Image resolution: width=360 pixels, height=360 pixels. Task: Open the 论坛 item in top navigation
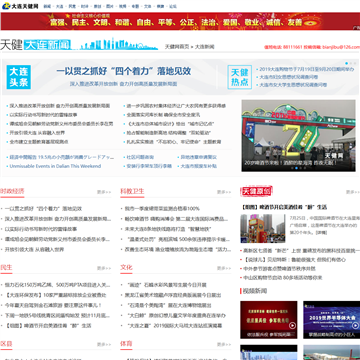tap(173, 6)
